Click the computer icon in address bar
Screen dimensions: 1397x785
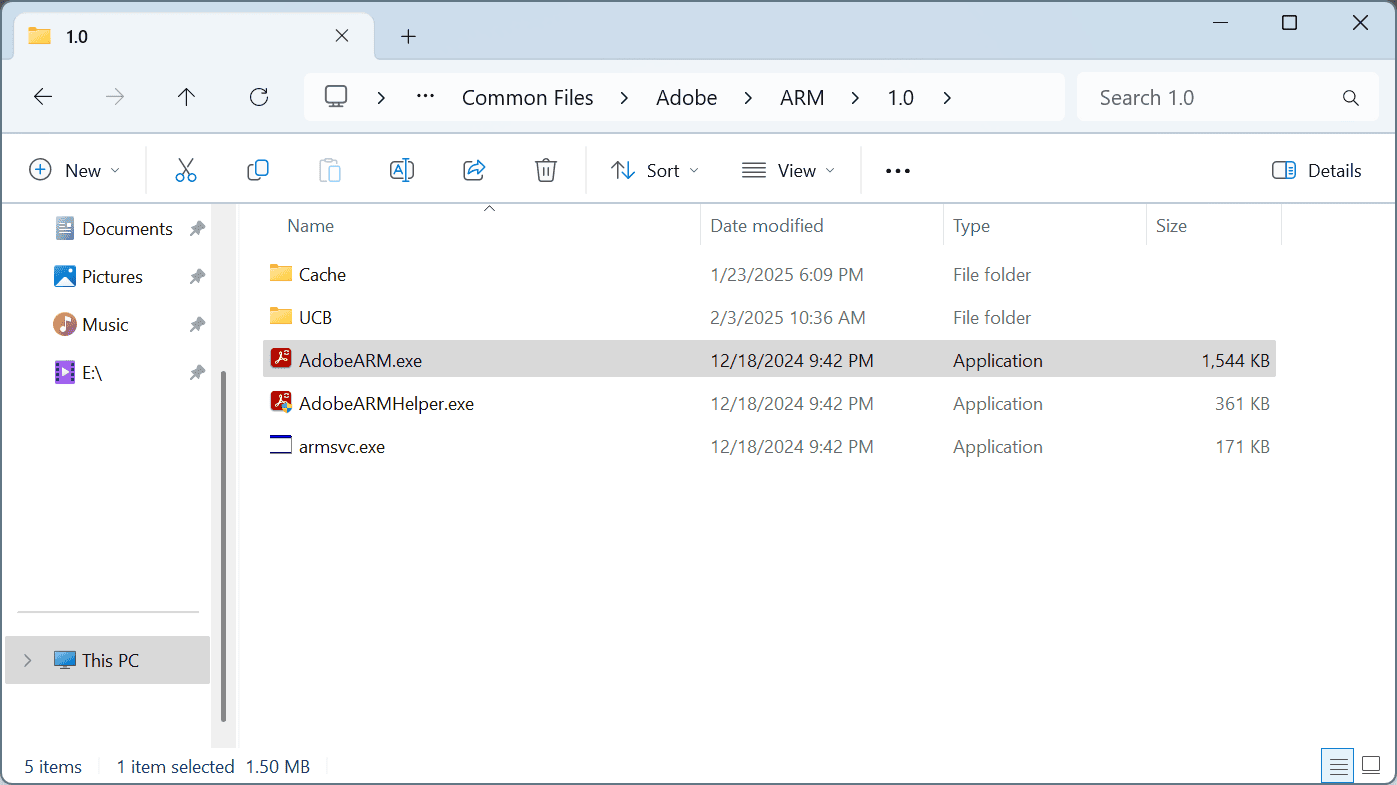(336, 97)
